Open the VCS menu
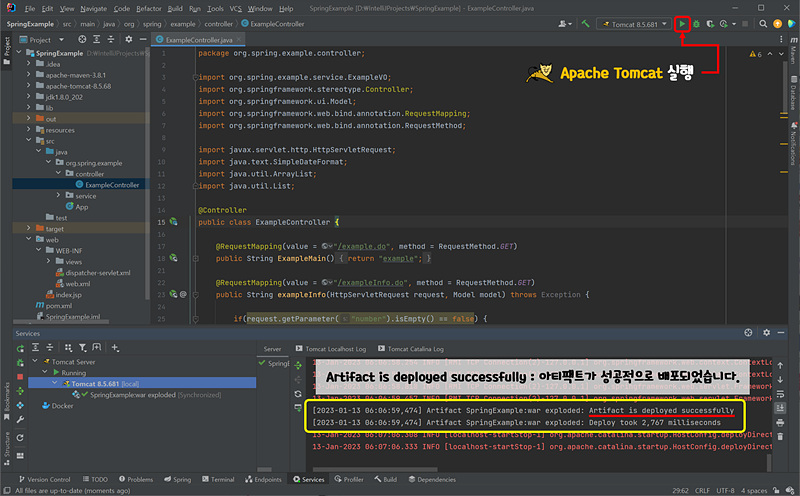Viewport: 800px width, 496px height. (x=235, y=9)
